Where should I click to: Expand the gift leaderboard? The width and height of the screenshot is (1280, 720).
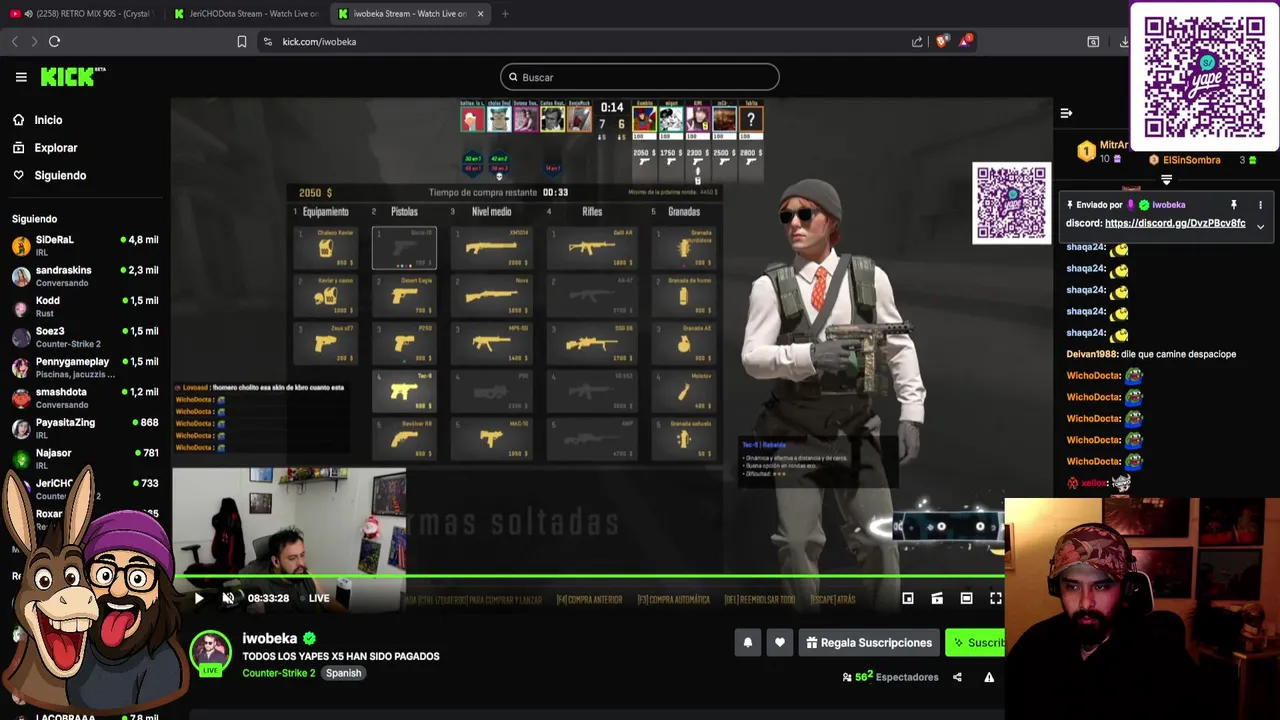(x=1166, y=180)
